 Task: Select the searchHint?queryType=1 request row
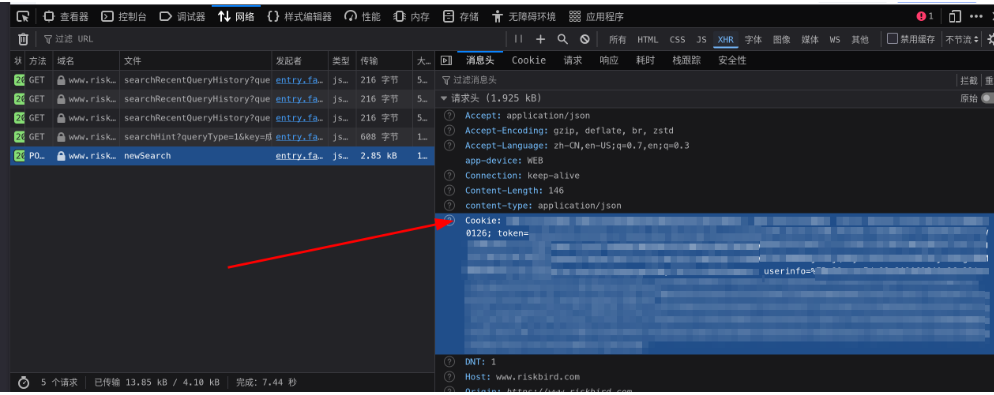pos(223,136)
